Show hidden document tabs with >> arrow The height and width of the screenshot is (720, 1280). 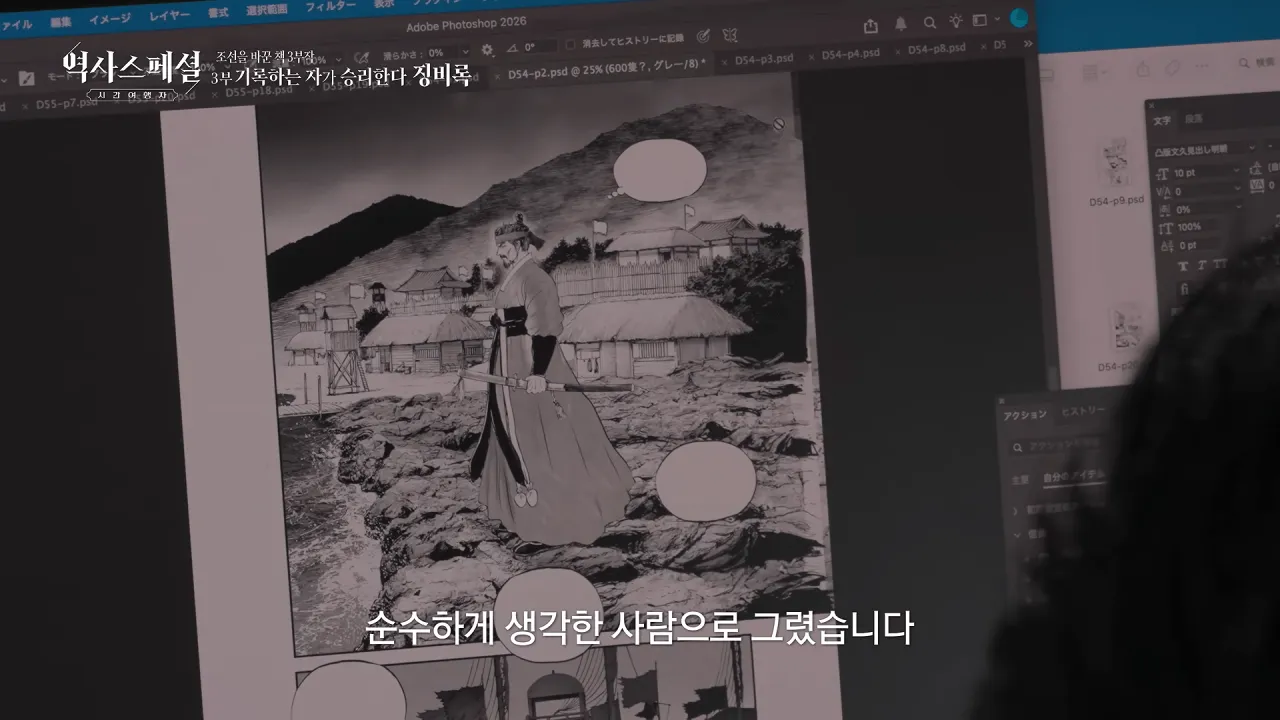point(1028,44)
